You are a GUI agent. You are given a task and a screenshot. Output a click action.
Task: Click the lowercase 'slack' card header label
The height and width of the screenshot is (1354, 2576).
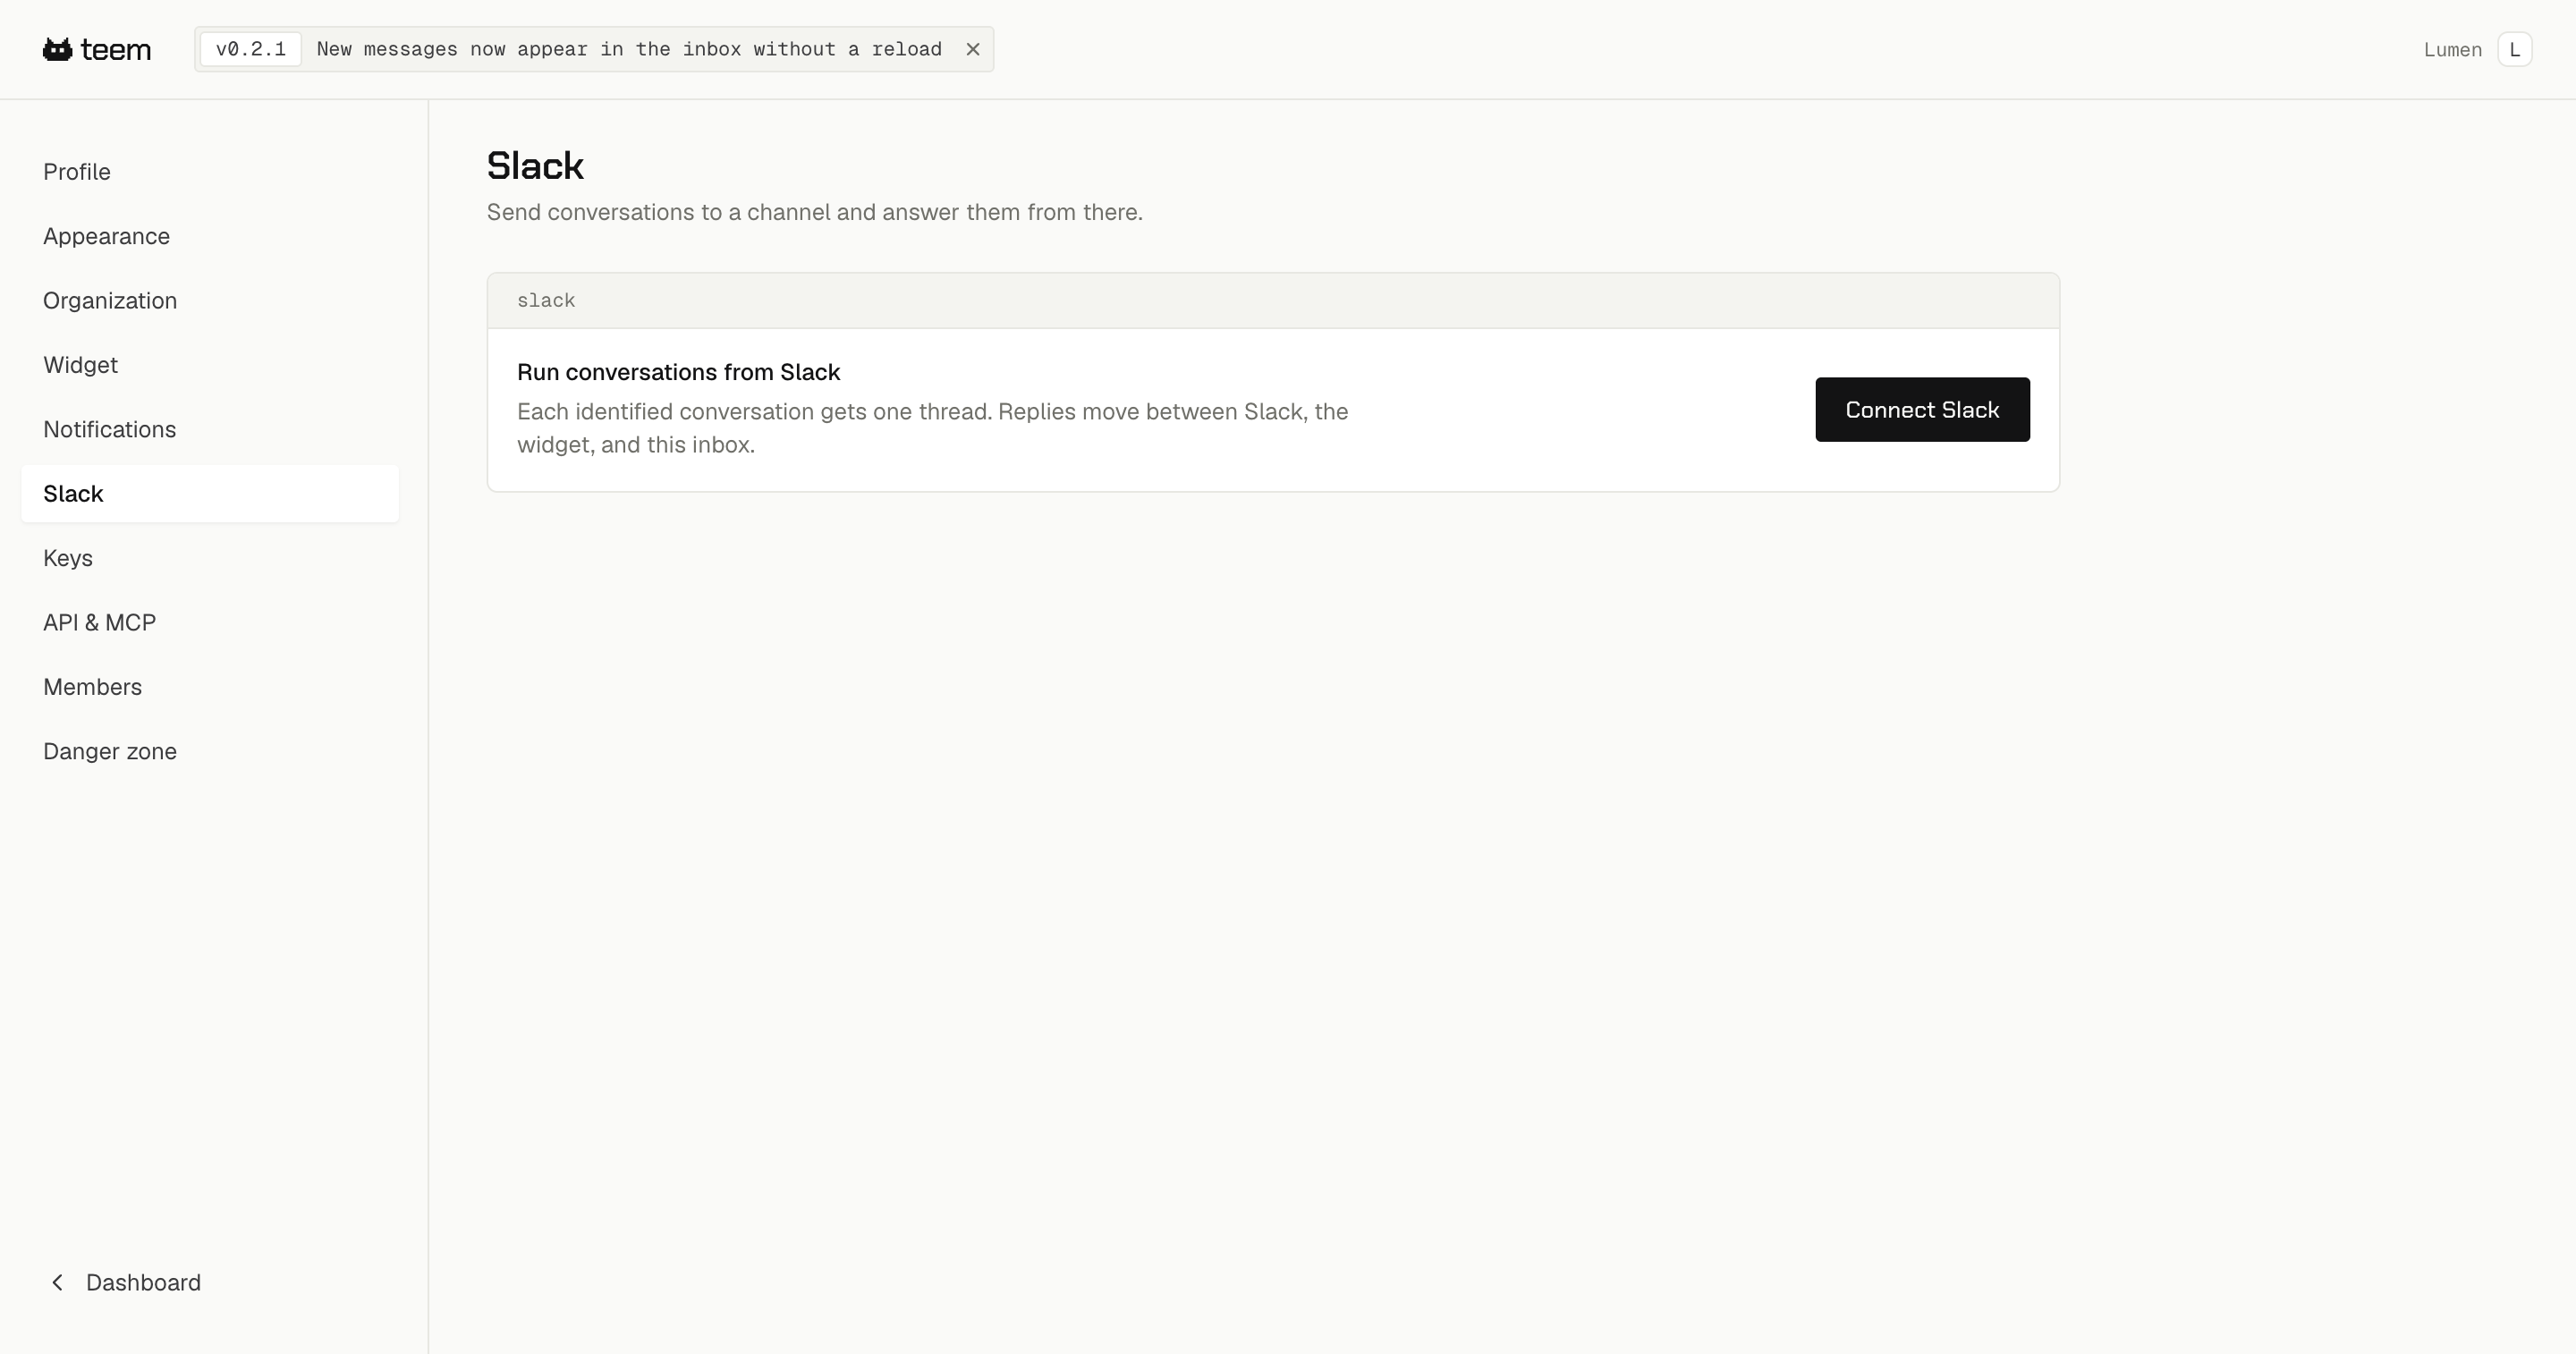coord(546,300)
